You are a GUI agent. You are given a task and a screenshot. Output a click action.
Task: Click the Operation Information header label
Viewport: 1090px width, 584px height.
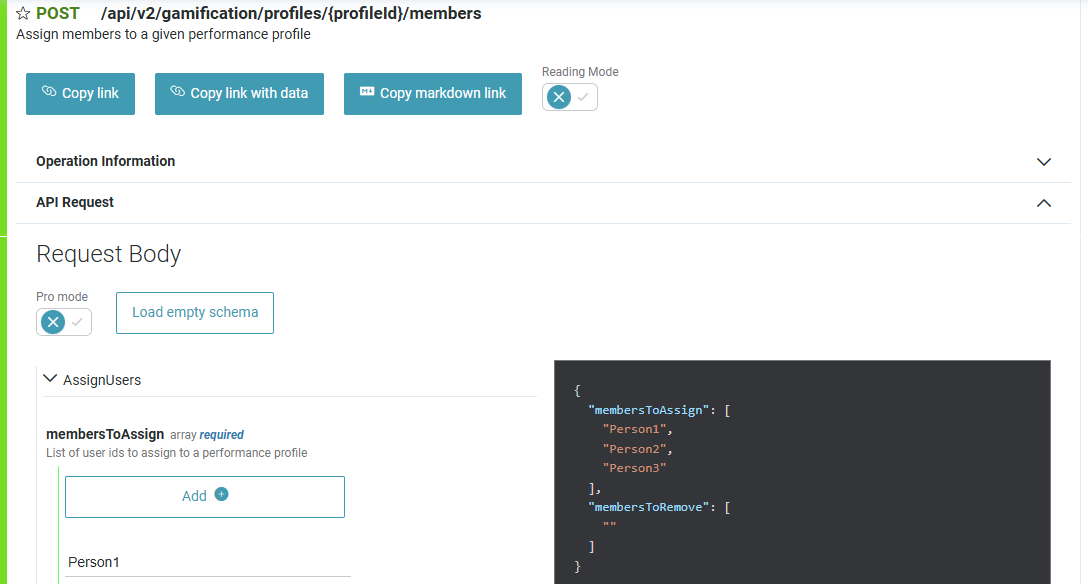[105, 162]
